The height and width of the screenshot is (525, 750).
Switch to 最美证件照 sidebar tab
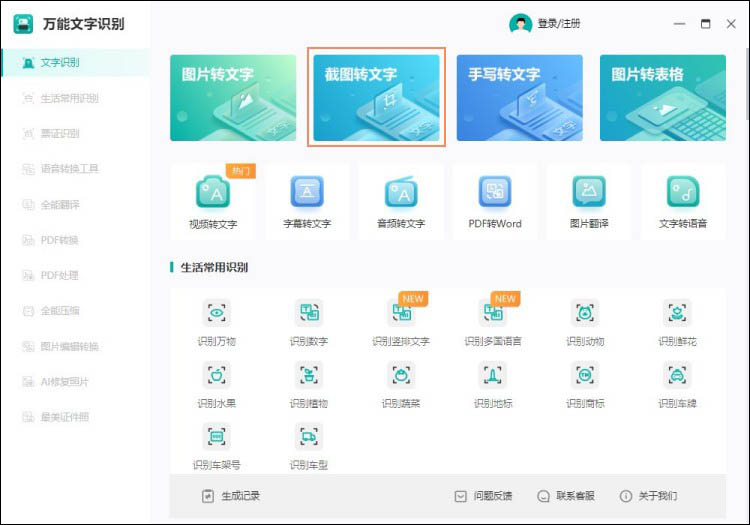[76, 417]
